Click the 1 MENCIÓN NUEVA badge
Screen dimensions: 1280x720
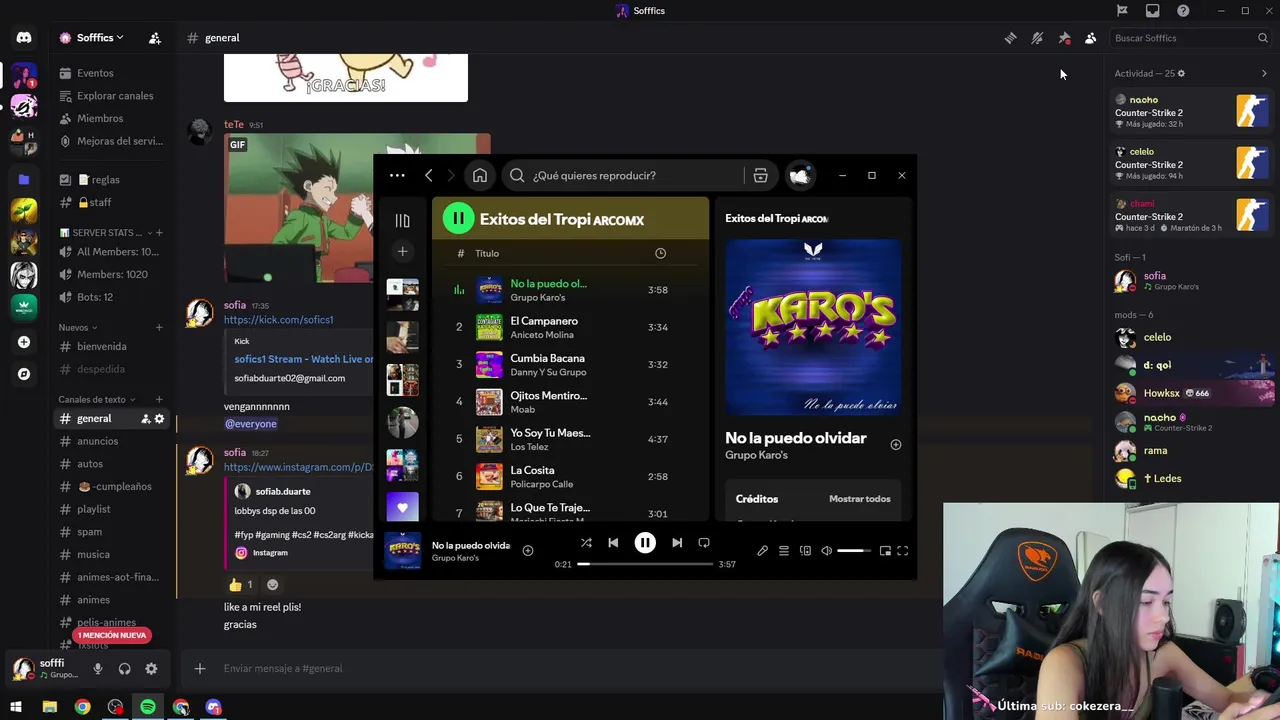click(x=113, y=635)
